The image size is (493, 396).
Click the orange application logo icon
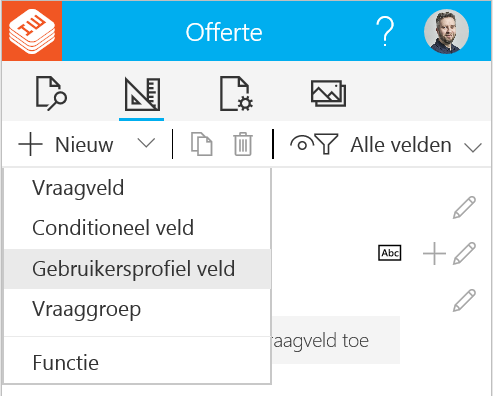pyautogui.click(x=32, y=31)
